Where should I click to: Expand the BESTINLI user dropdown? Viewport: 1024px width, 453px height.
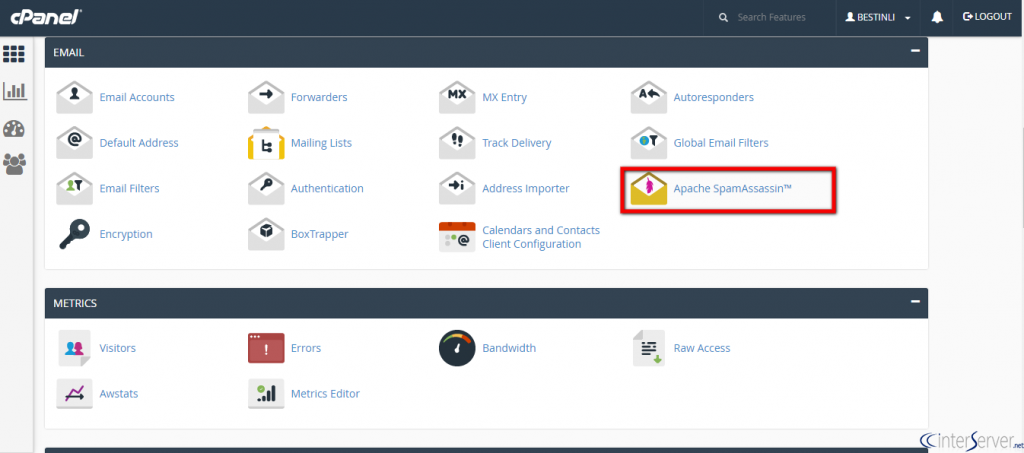(x=878, y=17)
